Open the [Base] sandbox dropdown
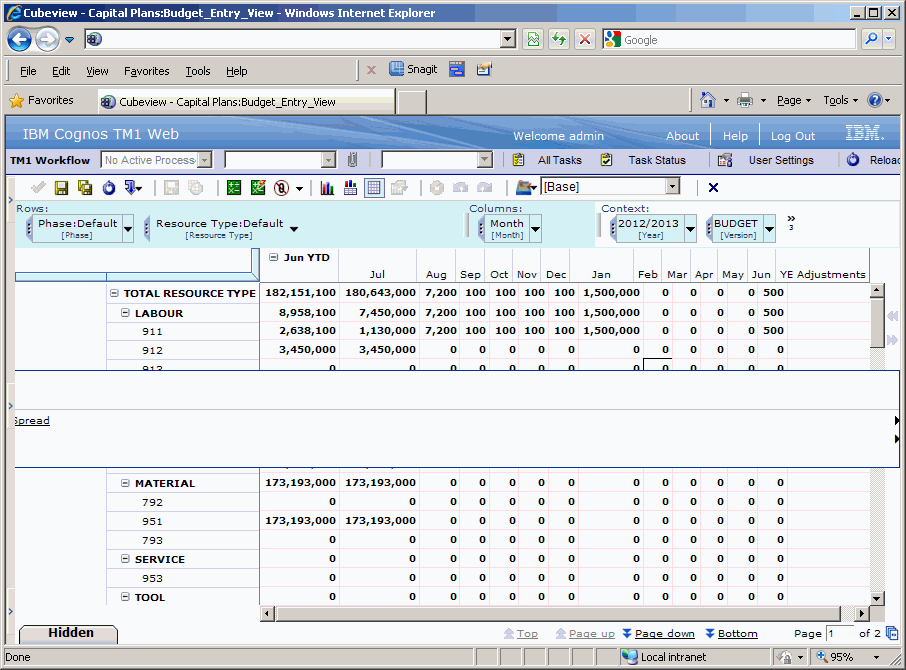Image resolution: width=906 pixels, height=670 pixels. coord(672,187)
